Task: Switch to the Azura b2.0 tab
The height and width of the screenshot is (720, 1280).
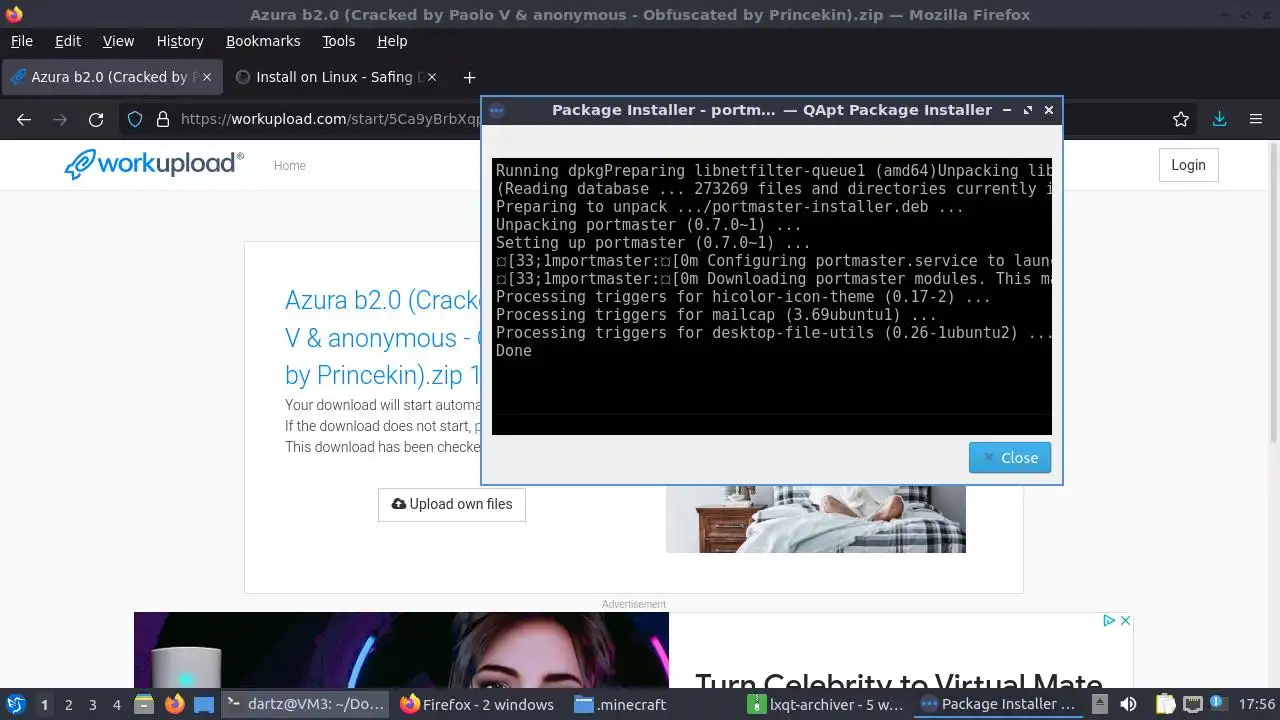Action: coord(112,77)
